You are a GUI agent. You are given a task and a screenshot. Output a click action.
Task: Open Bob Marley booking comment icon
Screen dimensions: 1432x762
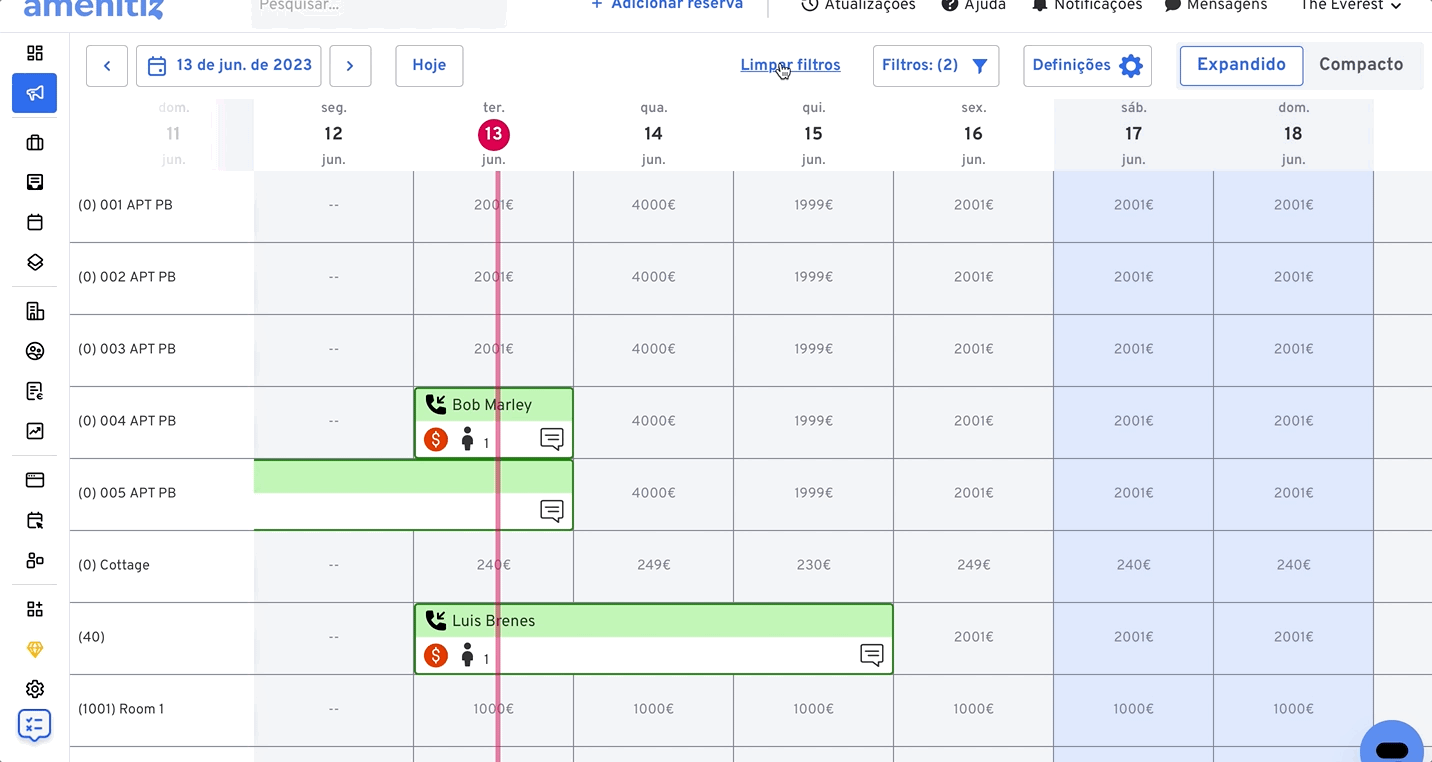pos(552,438)
